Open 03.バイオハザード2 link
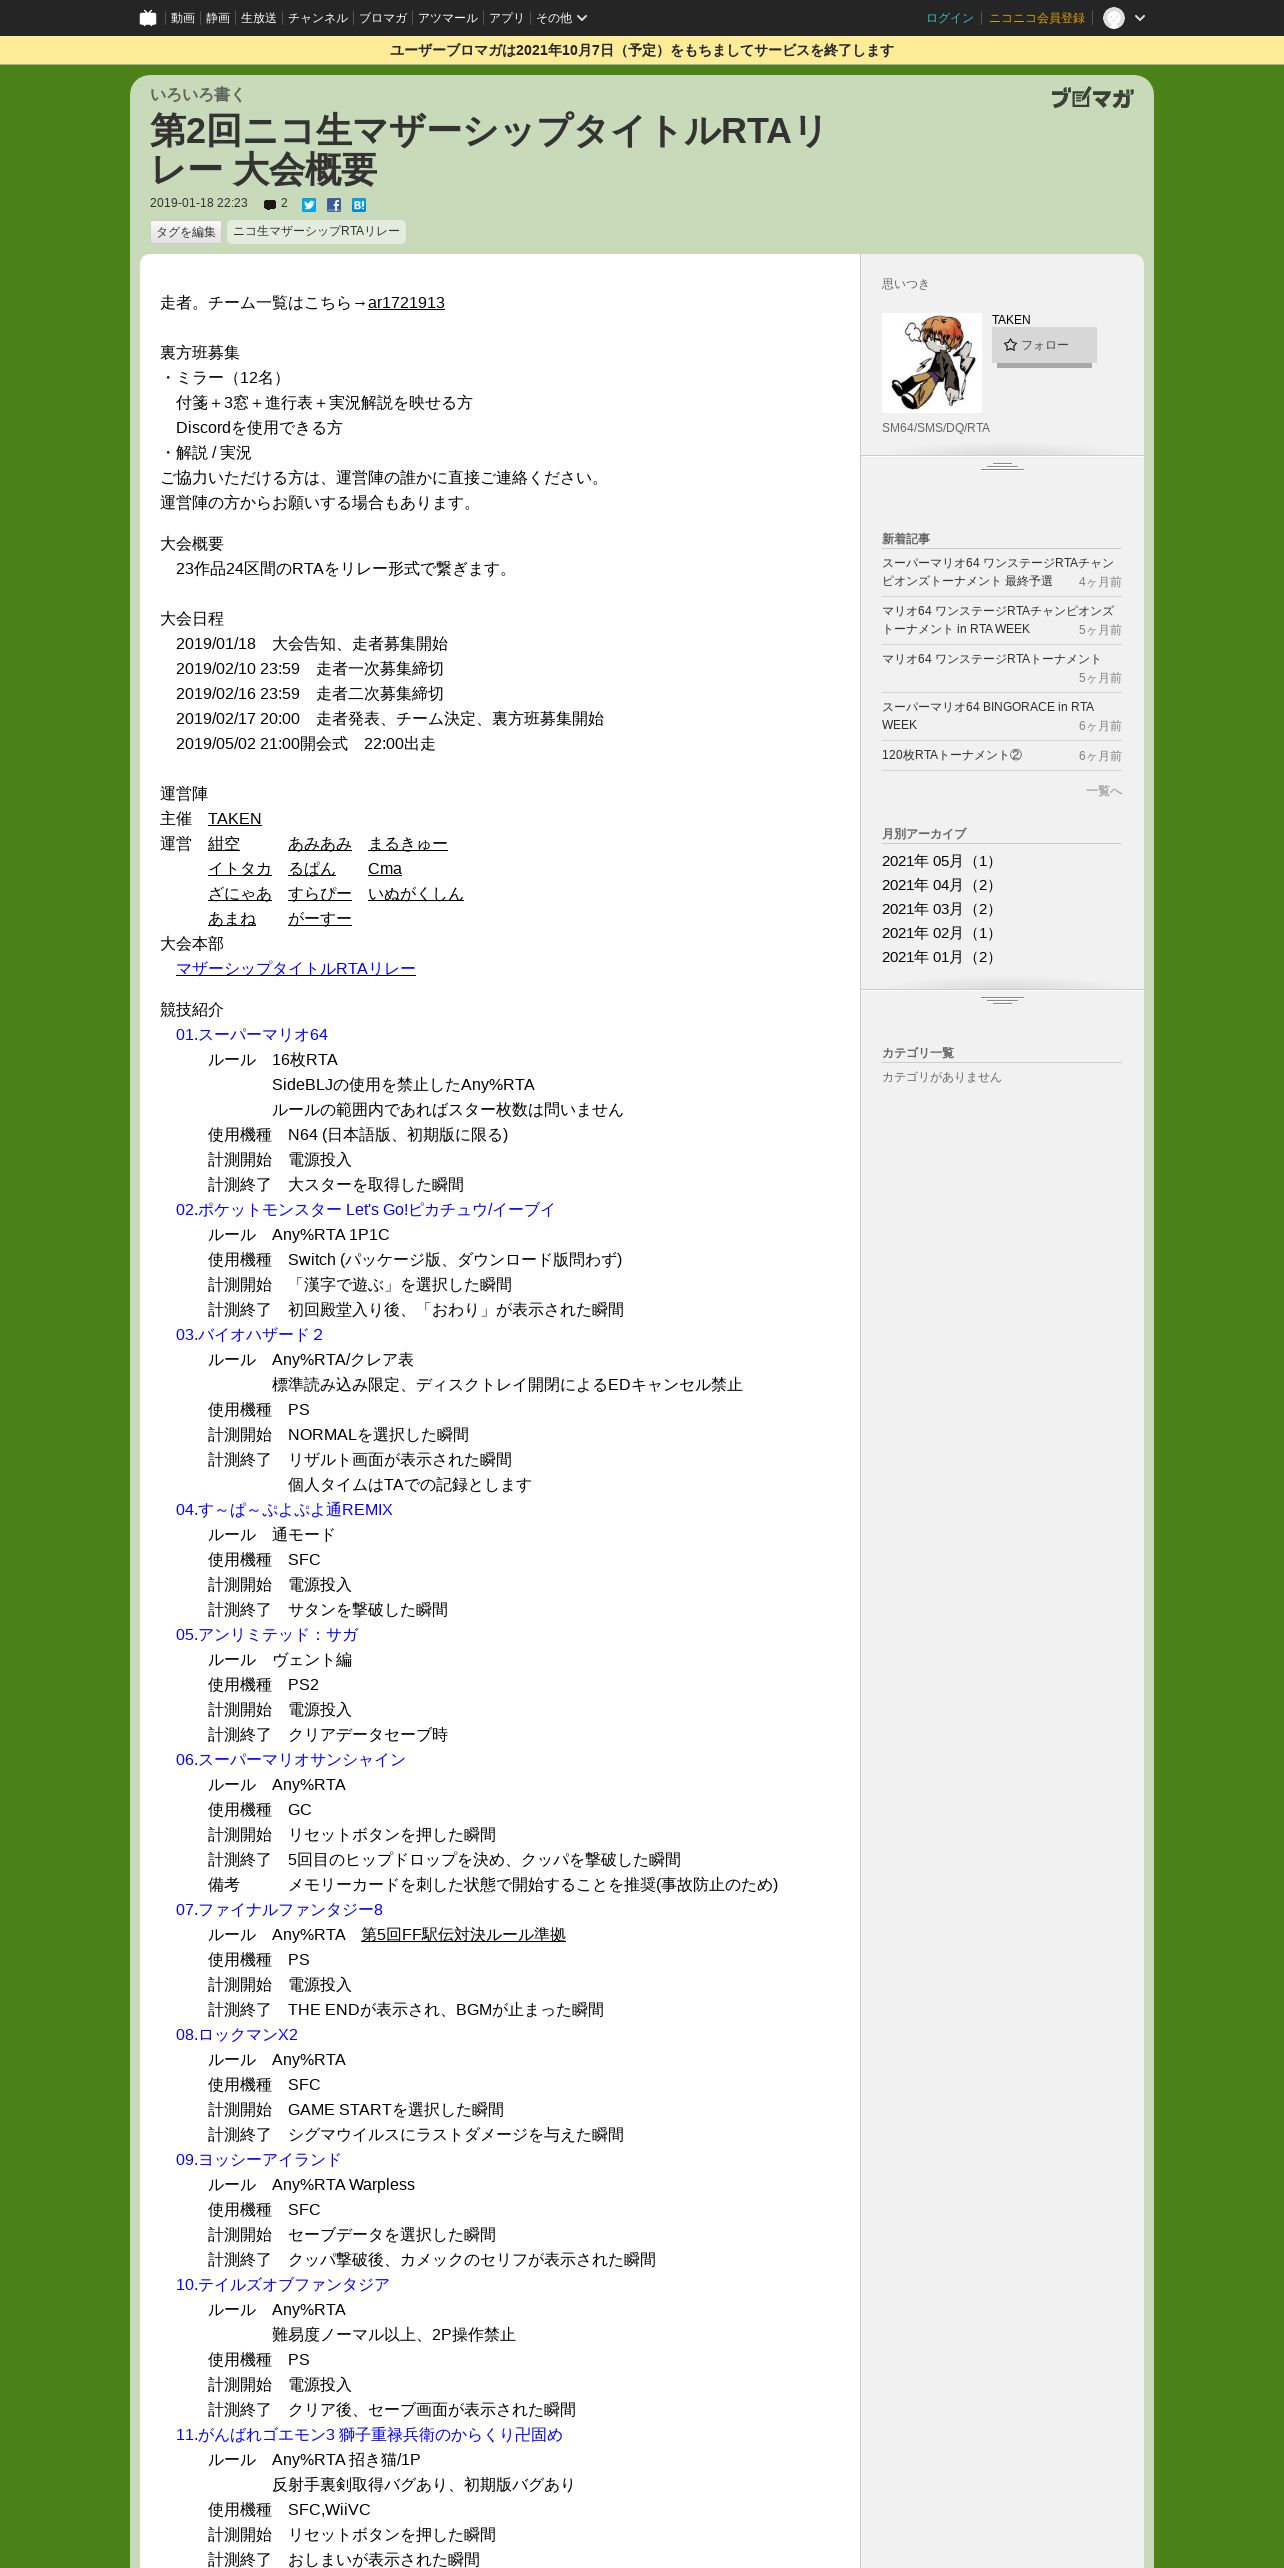The image size is (1284, 2568). tap(249, 1335)
